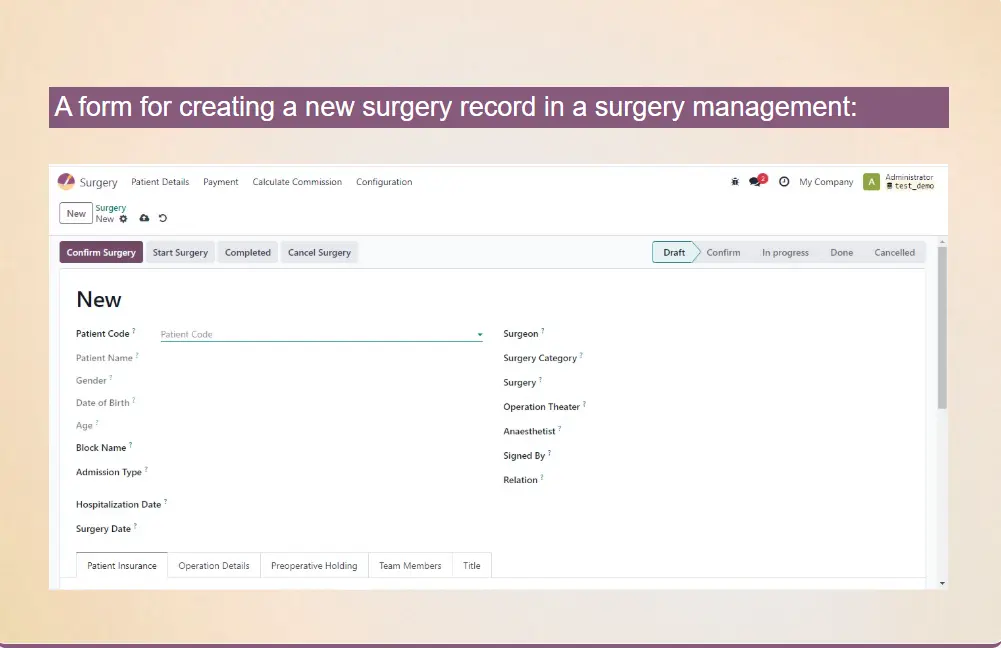Select the In progress status stage

click(785, 253)
